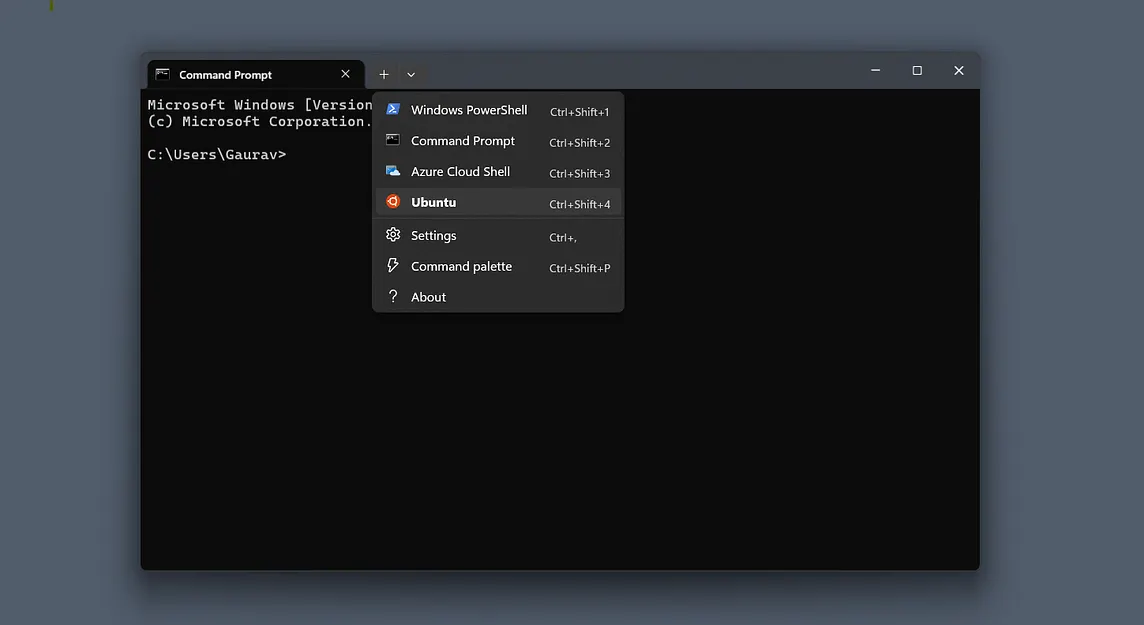Click the Windows PowerShell icon in the menu

pyautogui.click(x=393, y=109)
